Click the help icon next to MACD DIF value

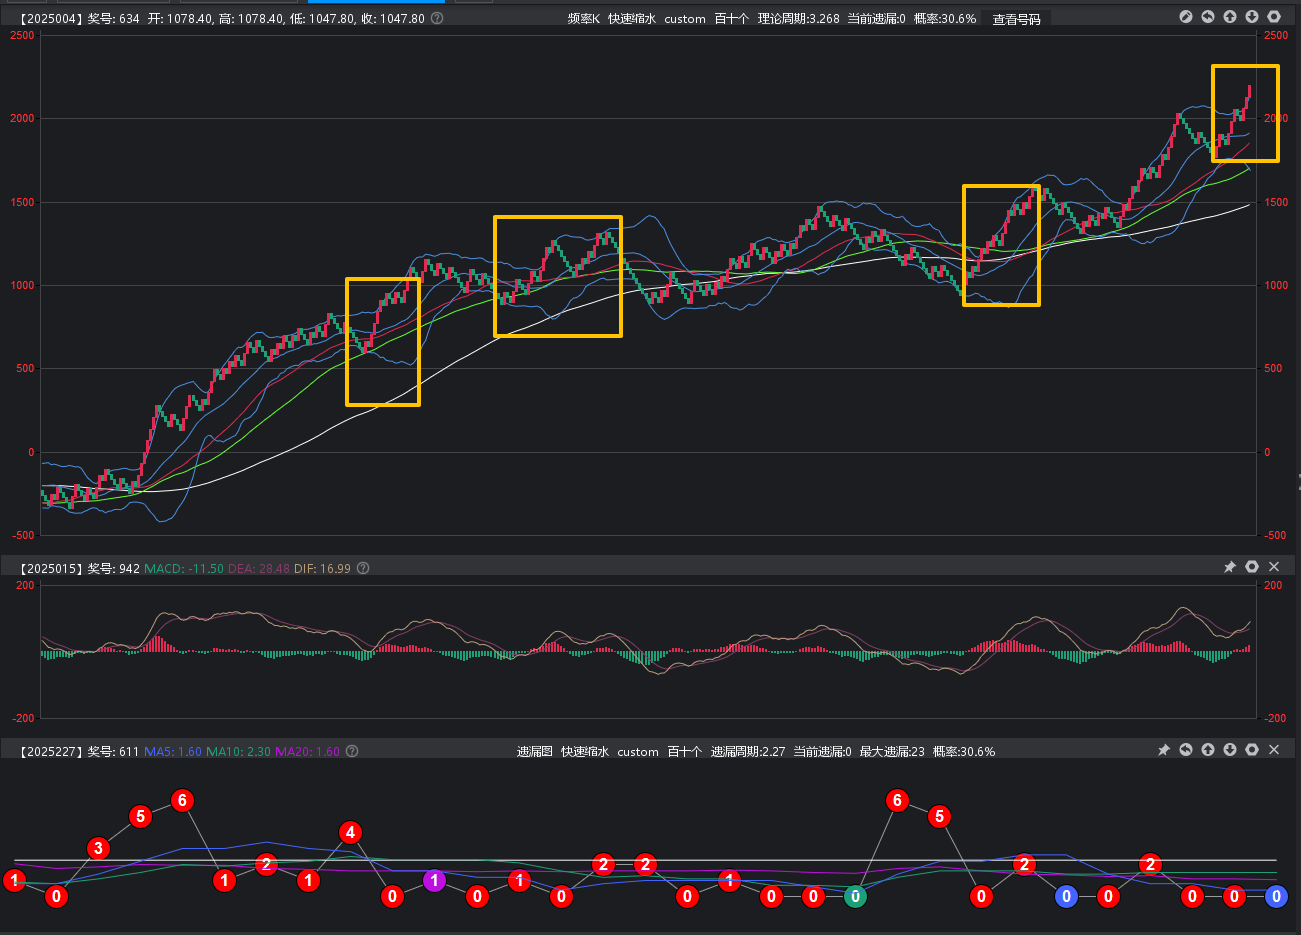click(363, 568)
